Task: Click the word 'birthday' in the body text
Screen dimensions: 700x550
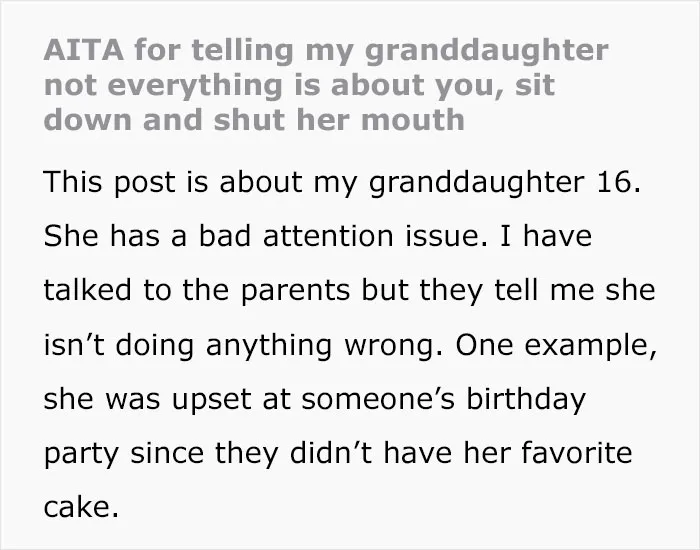Action: coord(526,399)
